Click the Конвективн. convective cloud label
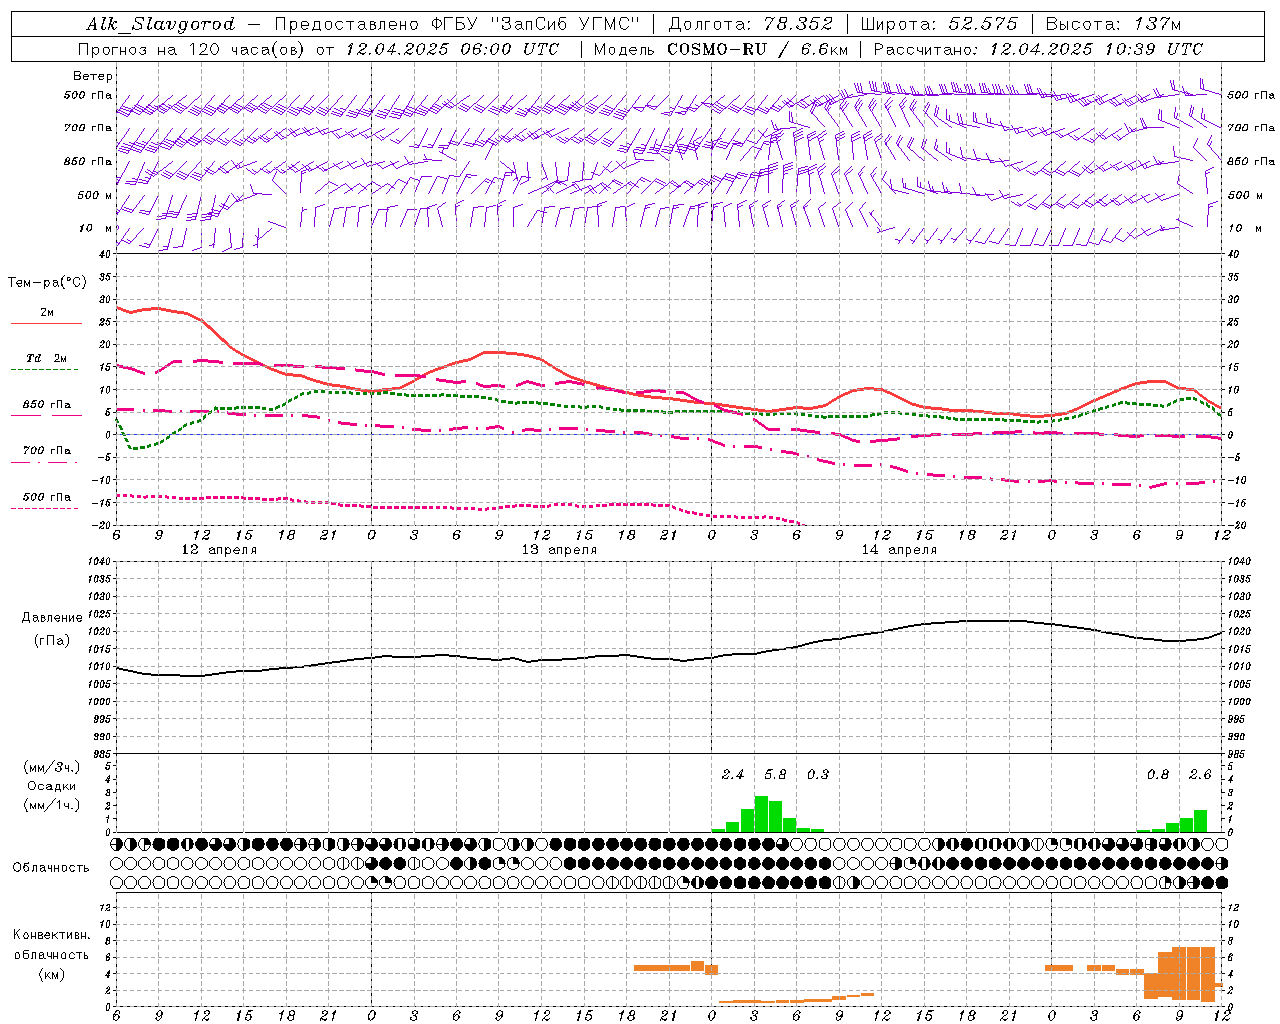This screenshot has height=1024, width=1280. coord(52,935)
